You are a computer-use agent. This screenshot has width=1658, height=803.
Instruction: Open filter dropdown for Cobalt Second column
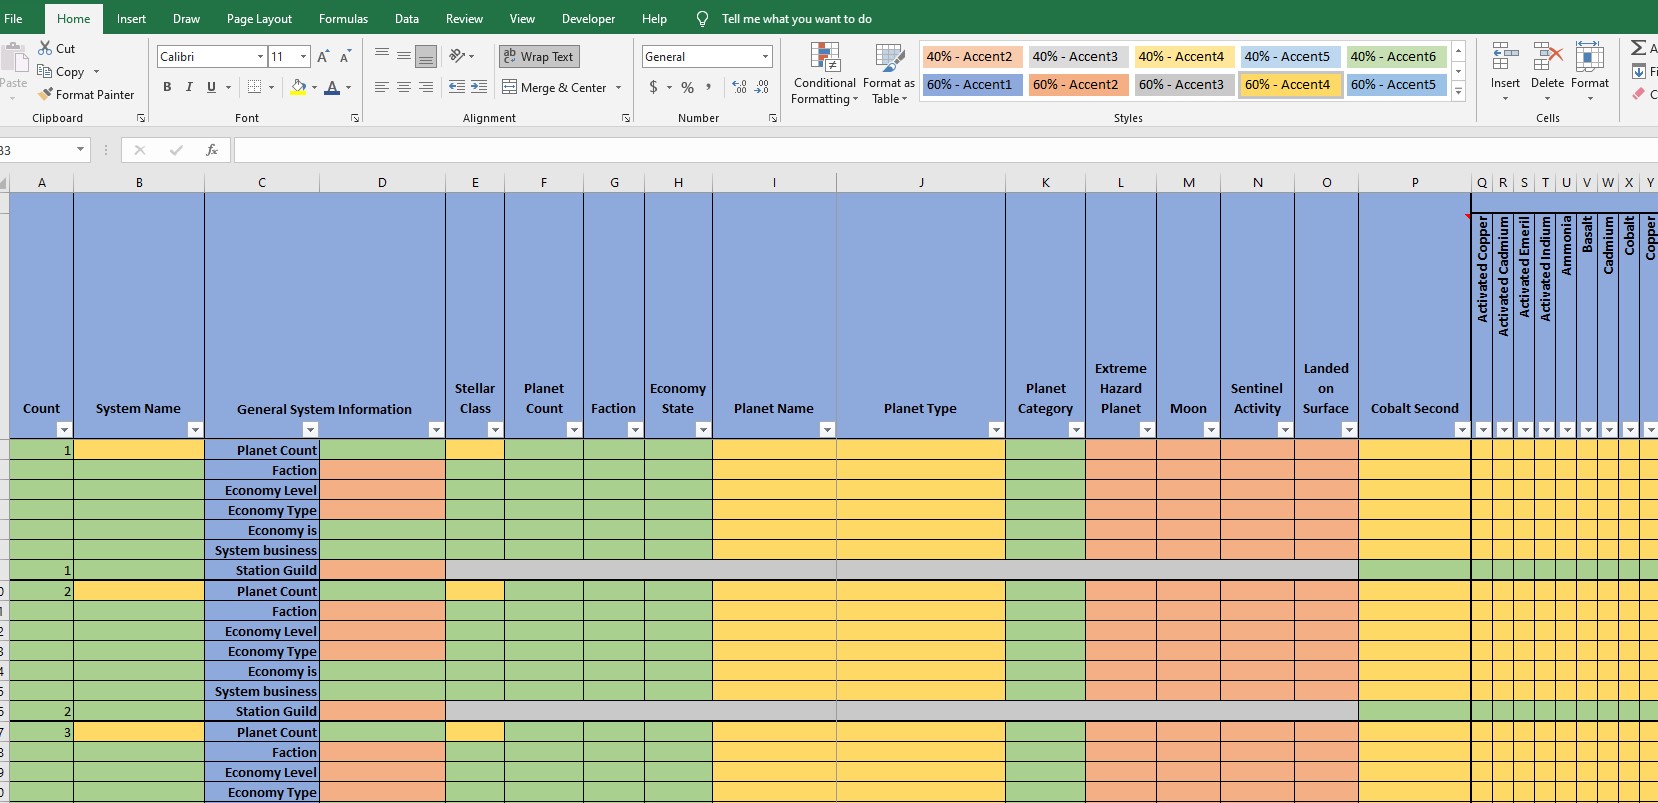[x=1462, y=429]
